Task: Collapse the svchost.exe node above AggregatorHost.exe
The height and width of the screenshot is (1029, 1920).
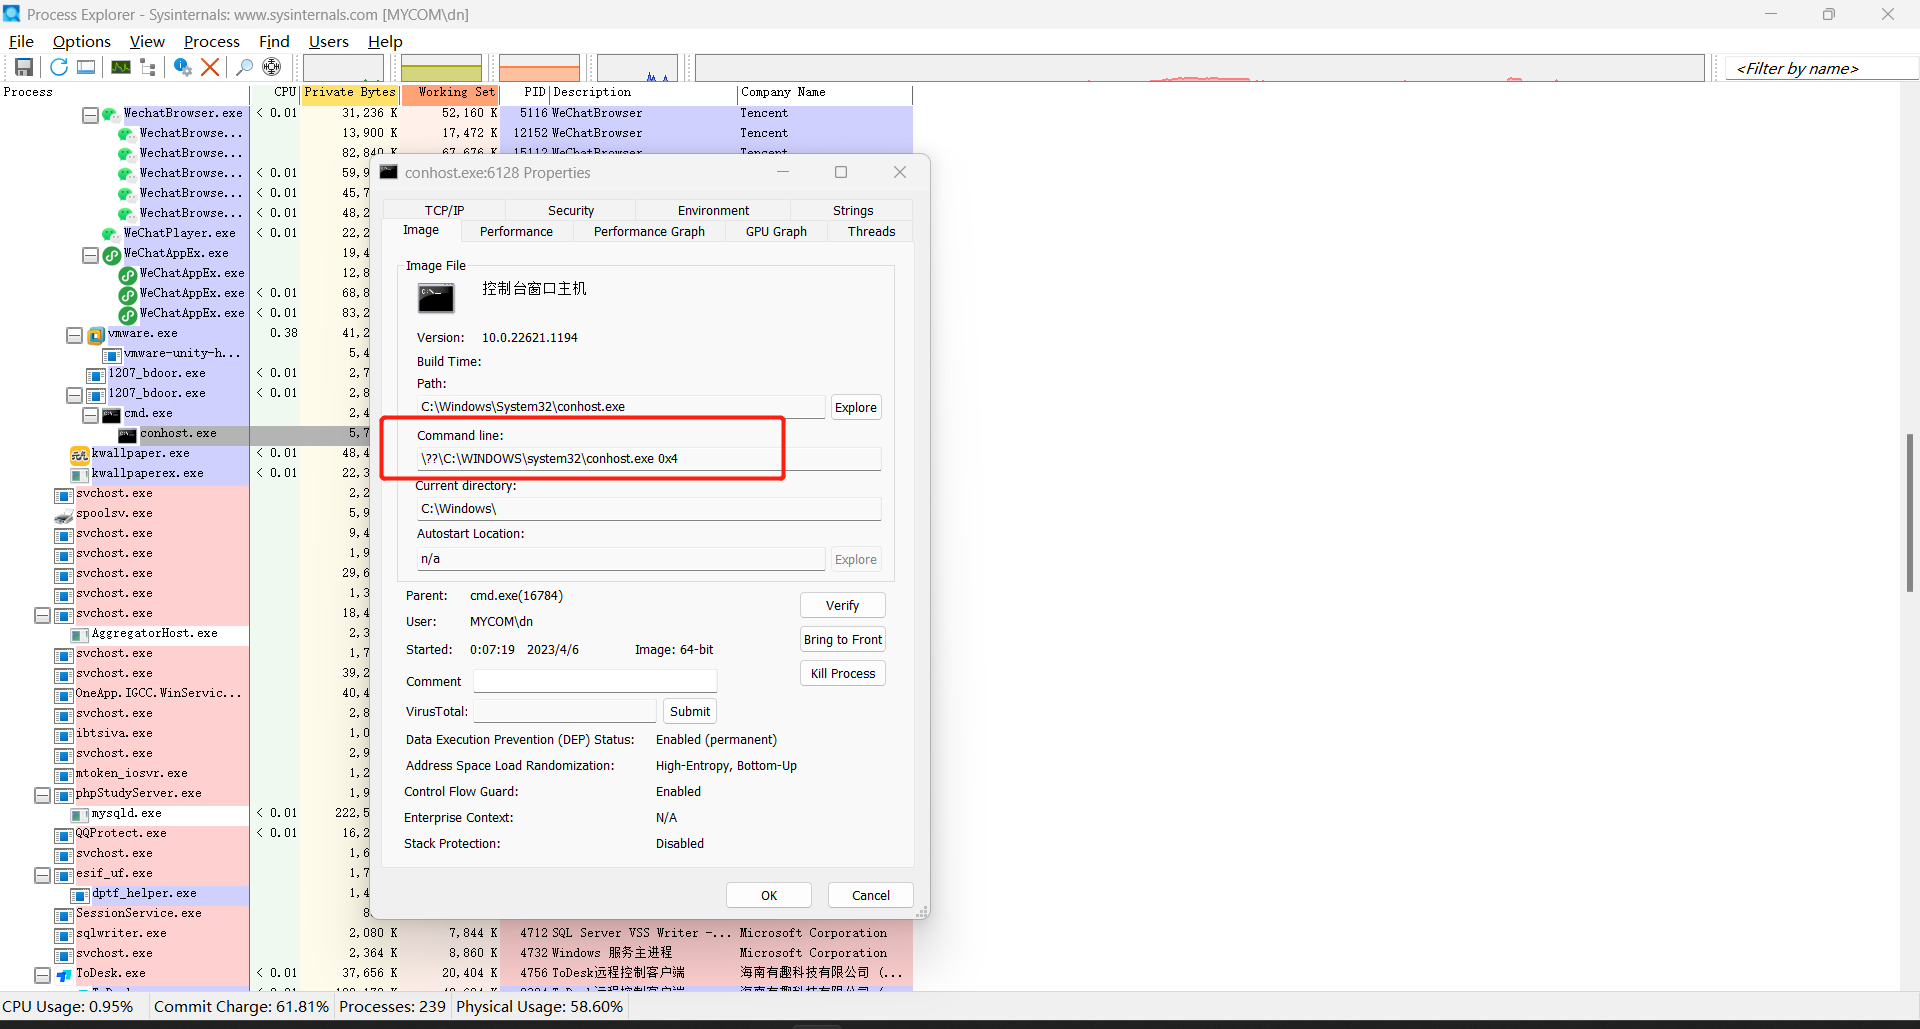Action: (42, 615)
